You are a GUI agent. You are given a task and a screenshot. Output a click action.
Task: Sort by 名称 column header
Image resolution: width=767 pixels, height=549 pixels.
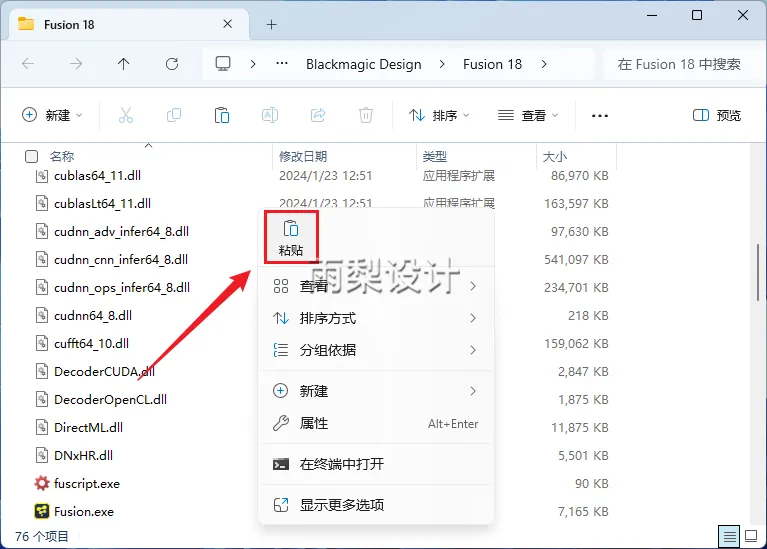pos(62,157)
